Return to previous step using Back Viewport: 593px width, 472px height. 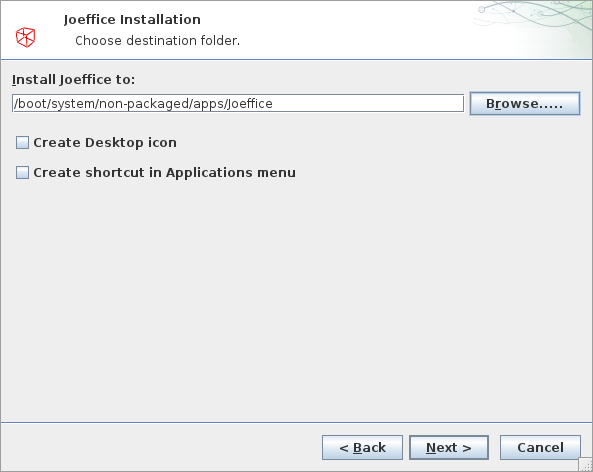362,447
